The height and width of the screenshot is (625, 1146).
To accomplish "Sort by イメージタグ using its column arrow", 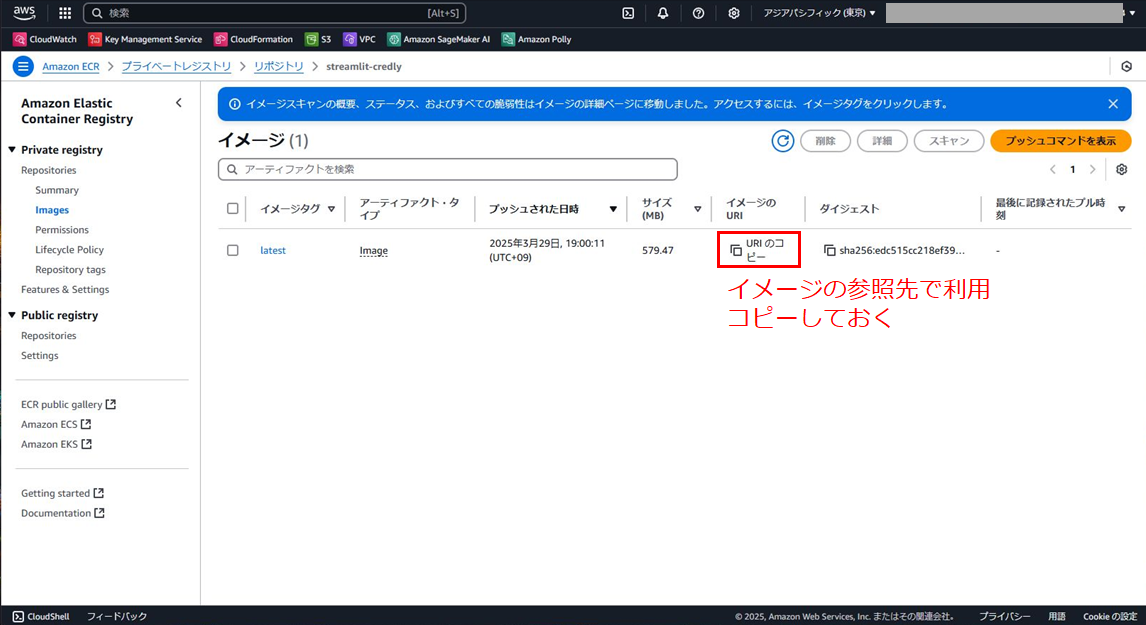I will point(330,208).
